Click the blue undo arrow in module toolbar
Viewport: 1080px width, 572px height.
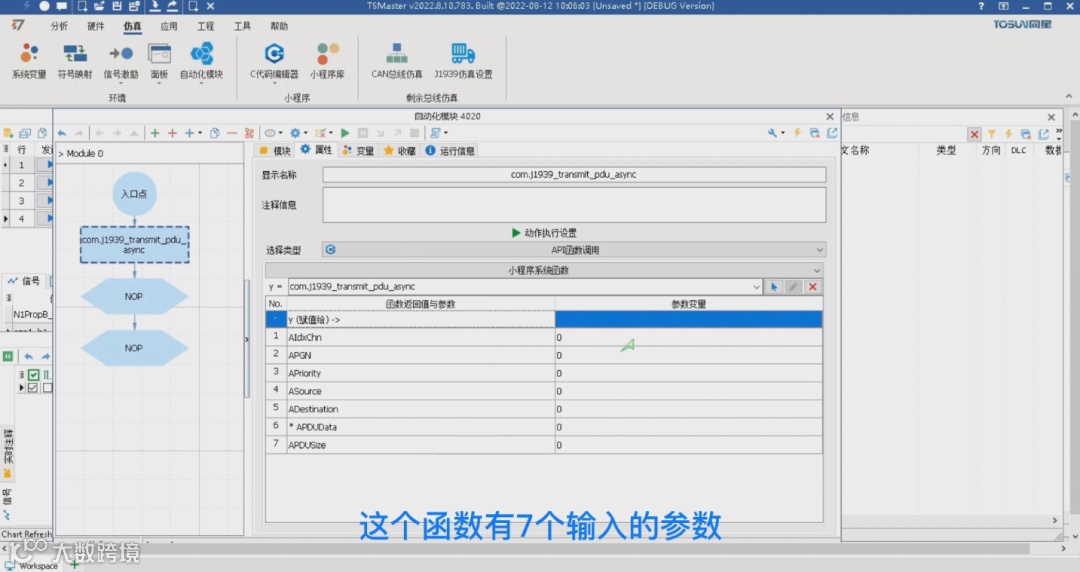point(62,133)
